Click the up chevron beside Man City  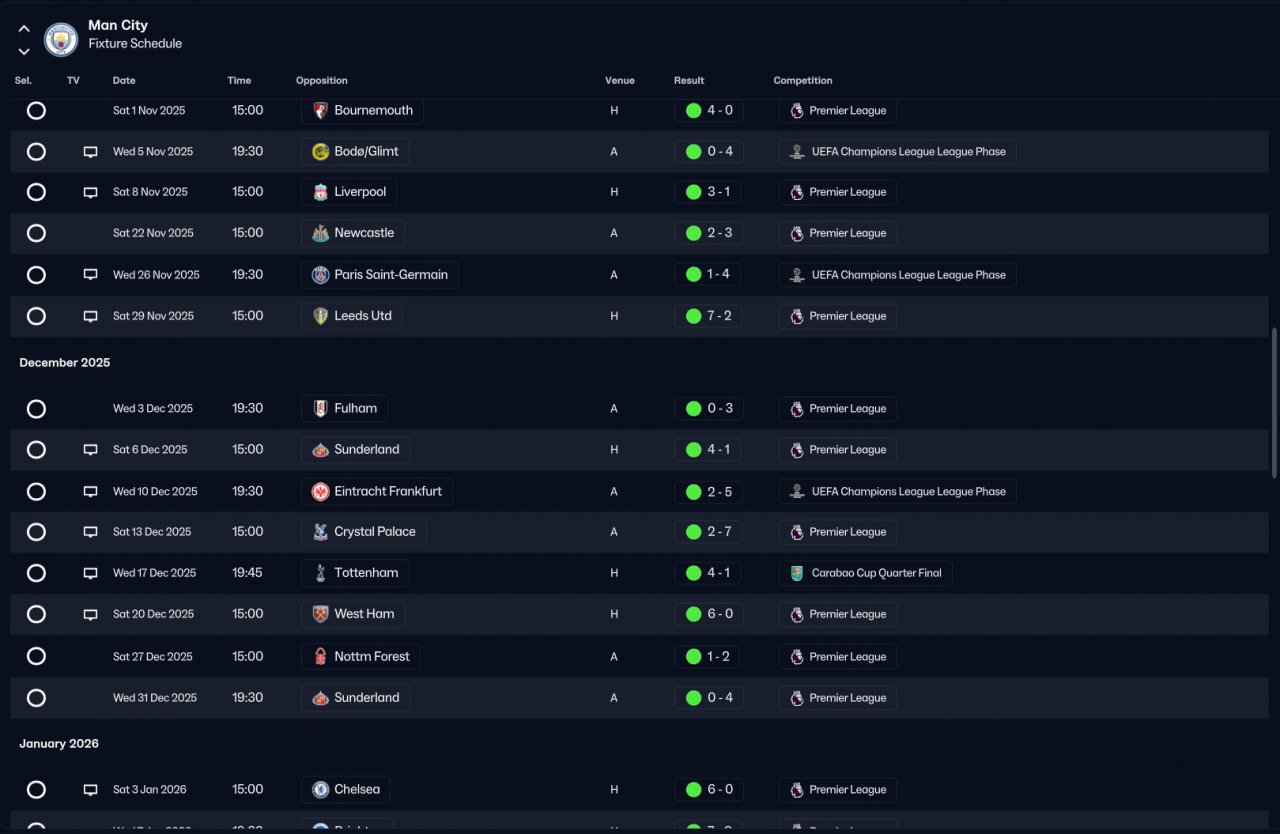point(24,29)
